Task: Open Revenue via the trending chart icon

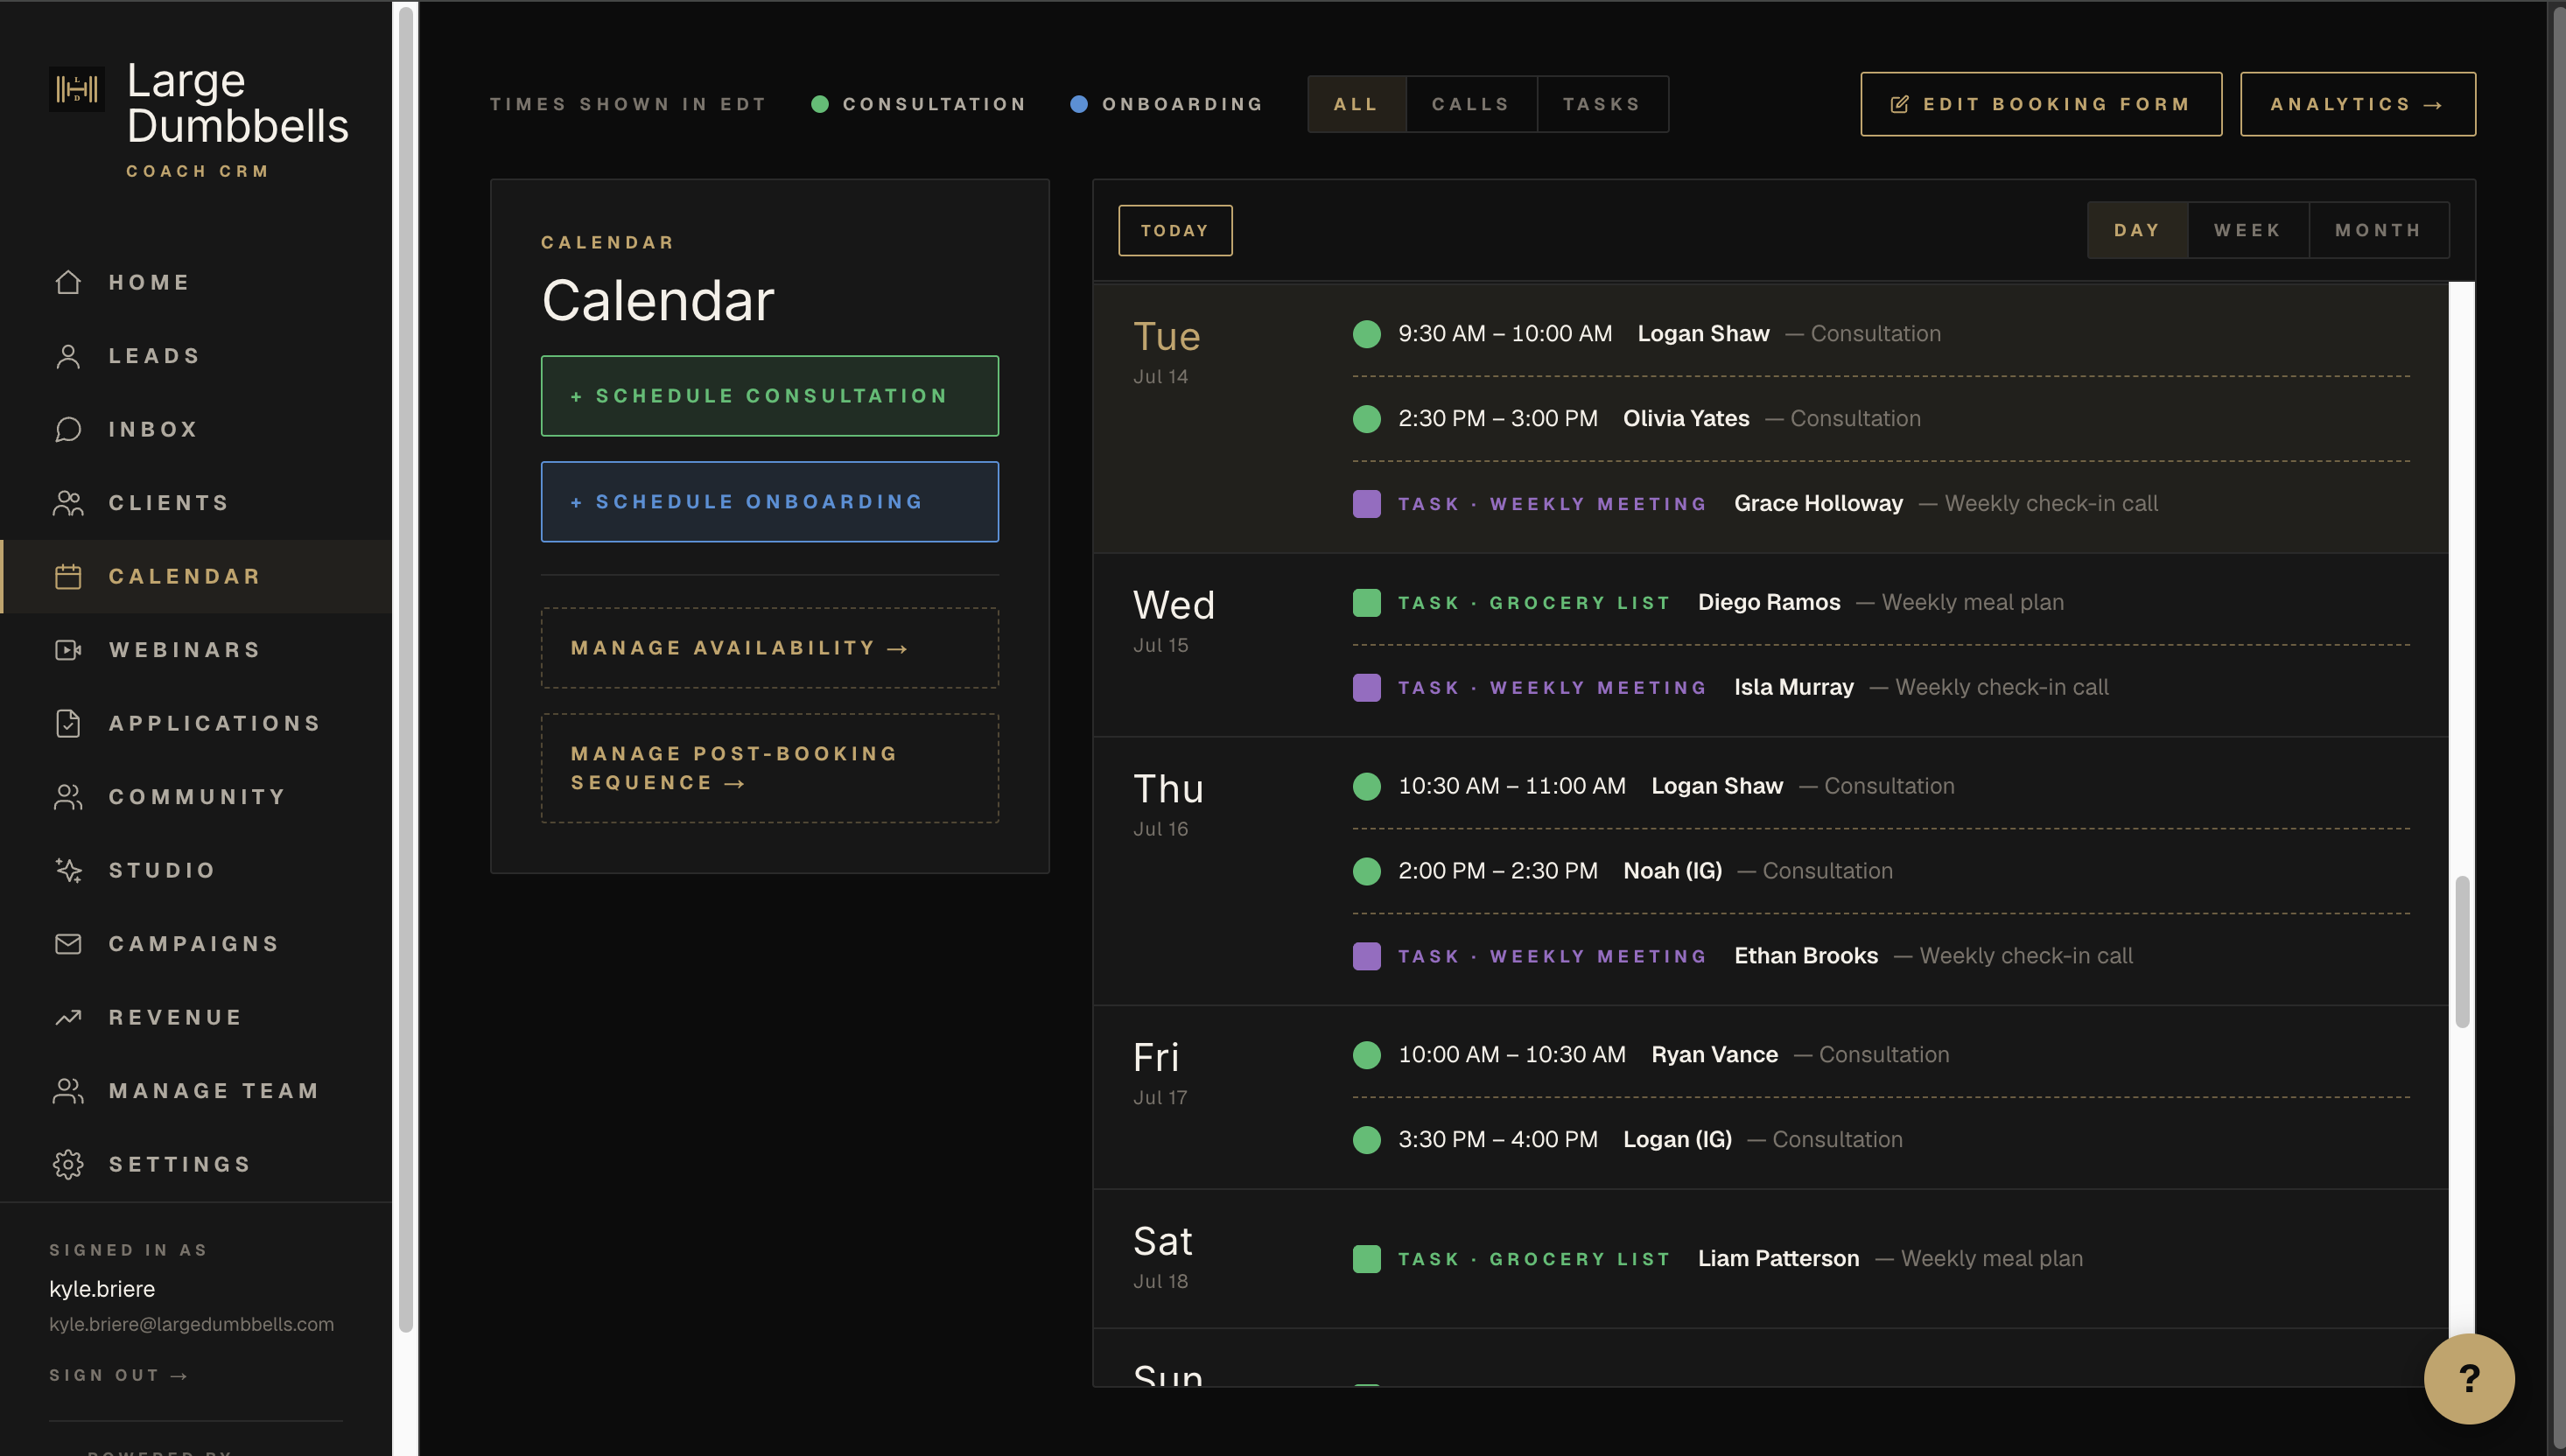Action: 68,1017
